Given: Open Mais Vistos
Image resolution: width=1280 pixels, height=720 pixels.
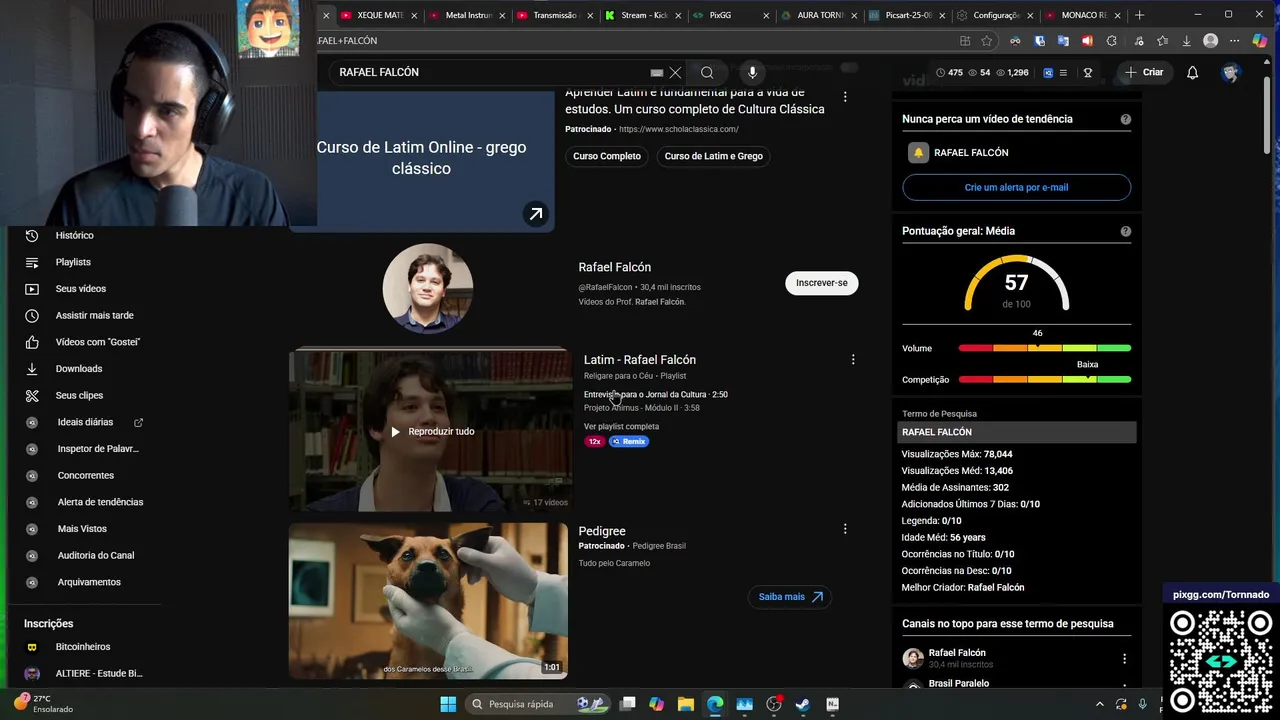Looking at the screenshot, I should point(82,529).
